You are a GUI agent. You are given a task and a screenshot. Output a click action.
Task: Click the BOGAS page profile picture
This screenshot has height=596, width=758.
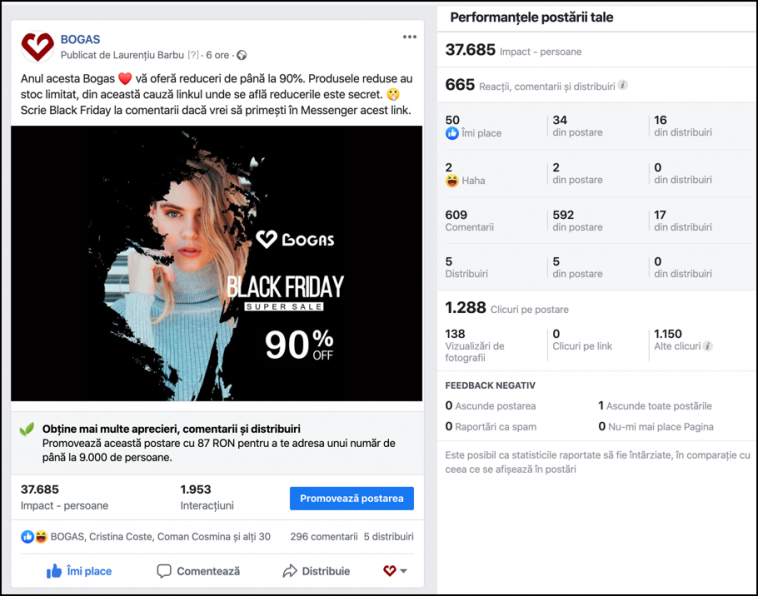(37, 47)
